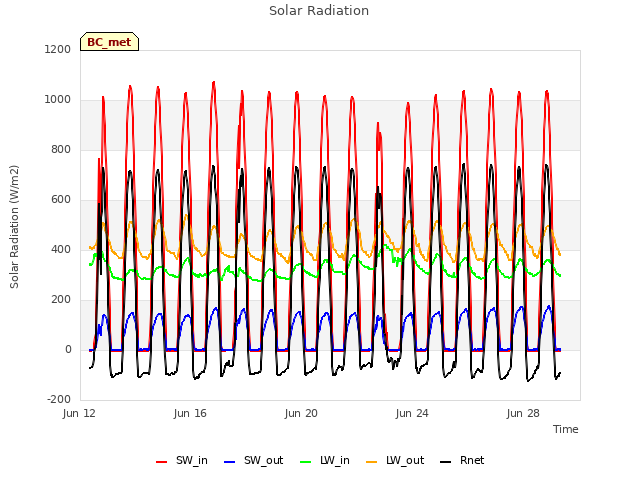Toggle the Rnet legend entry
Image resolution: width=640 pixels, height=480 pixels.
click(462, 460)
